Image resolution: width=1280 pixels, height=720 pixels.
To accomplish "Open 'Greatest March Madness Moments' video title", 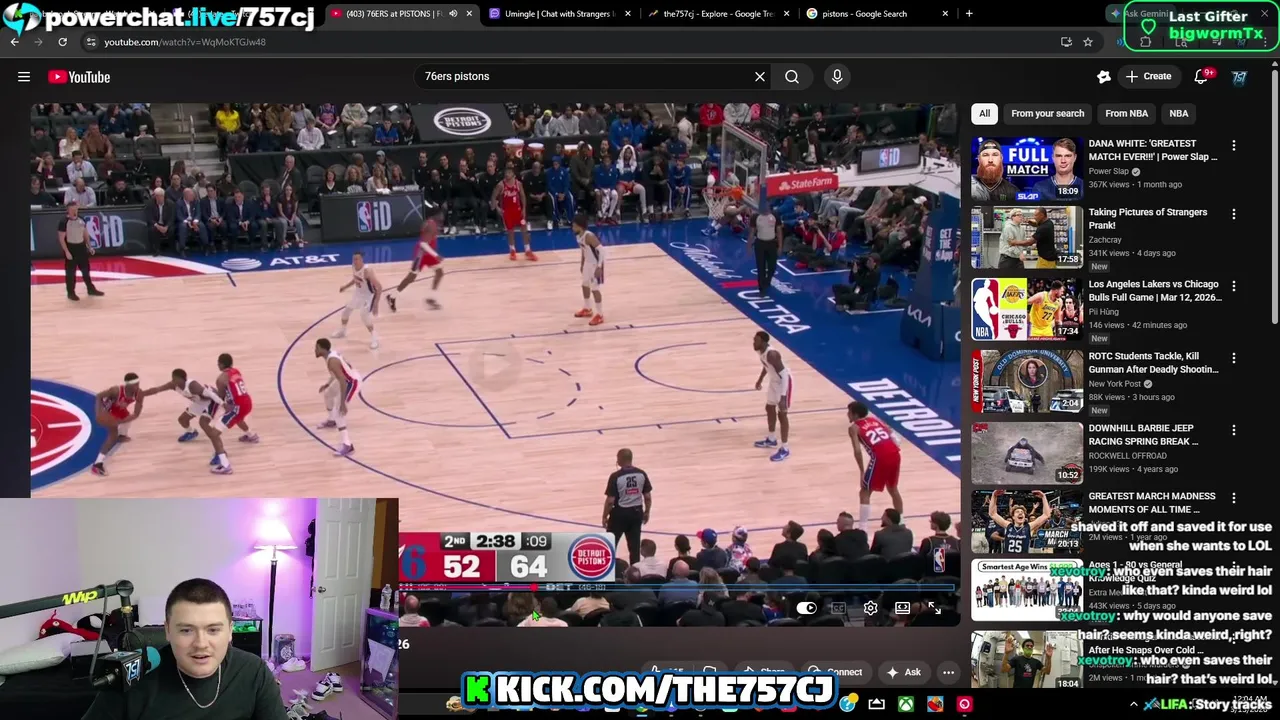I will [1152, 503].
